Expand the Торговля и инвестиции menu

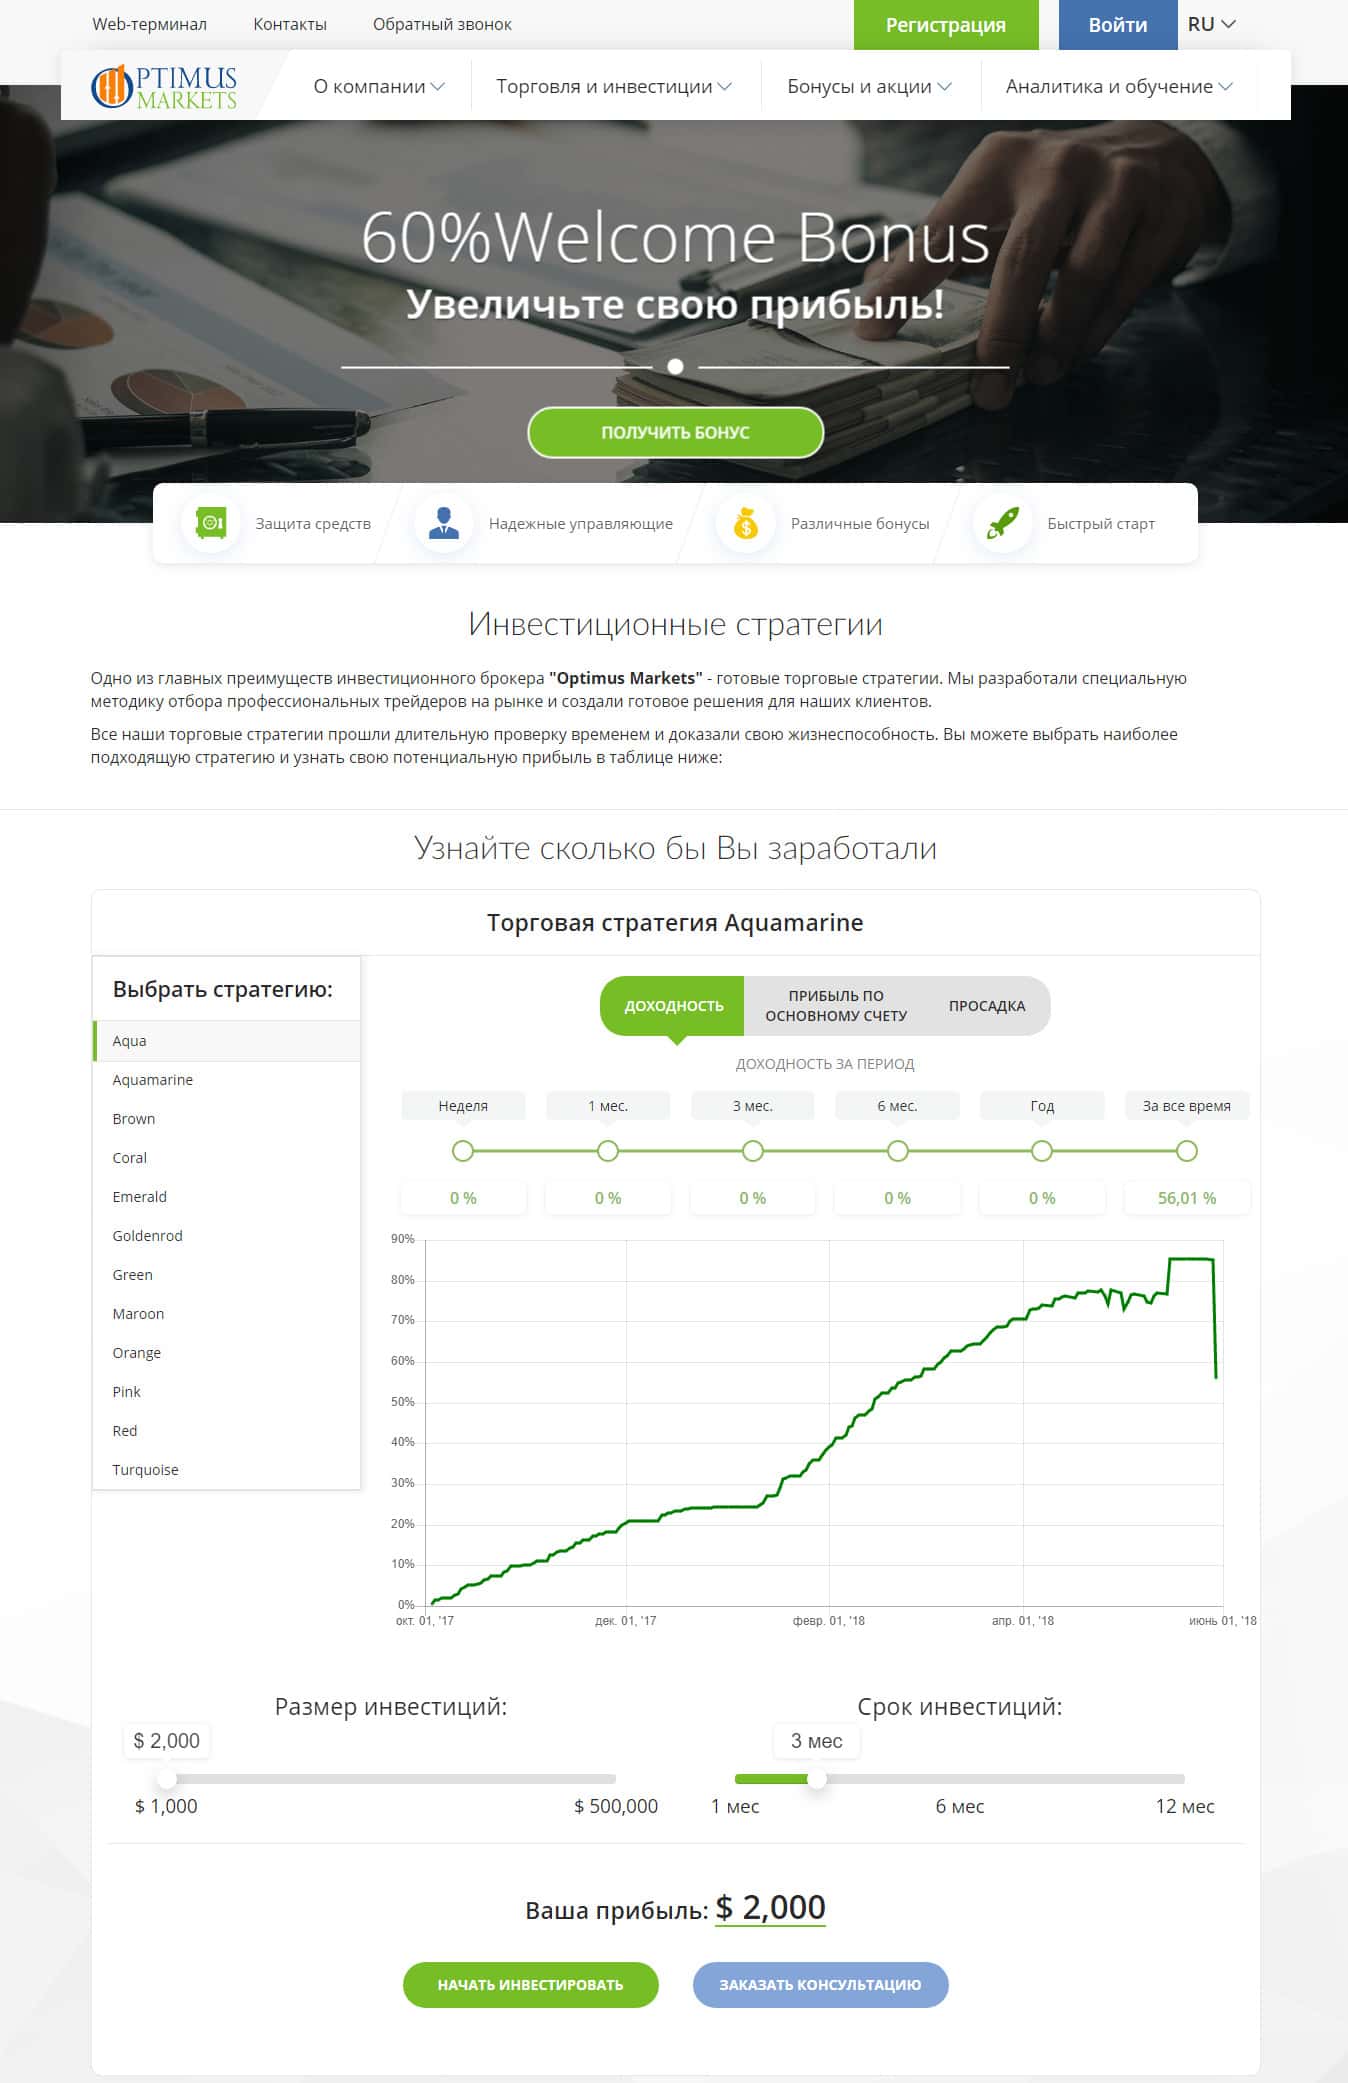[614, 87]
